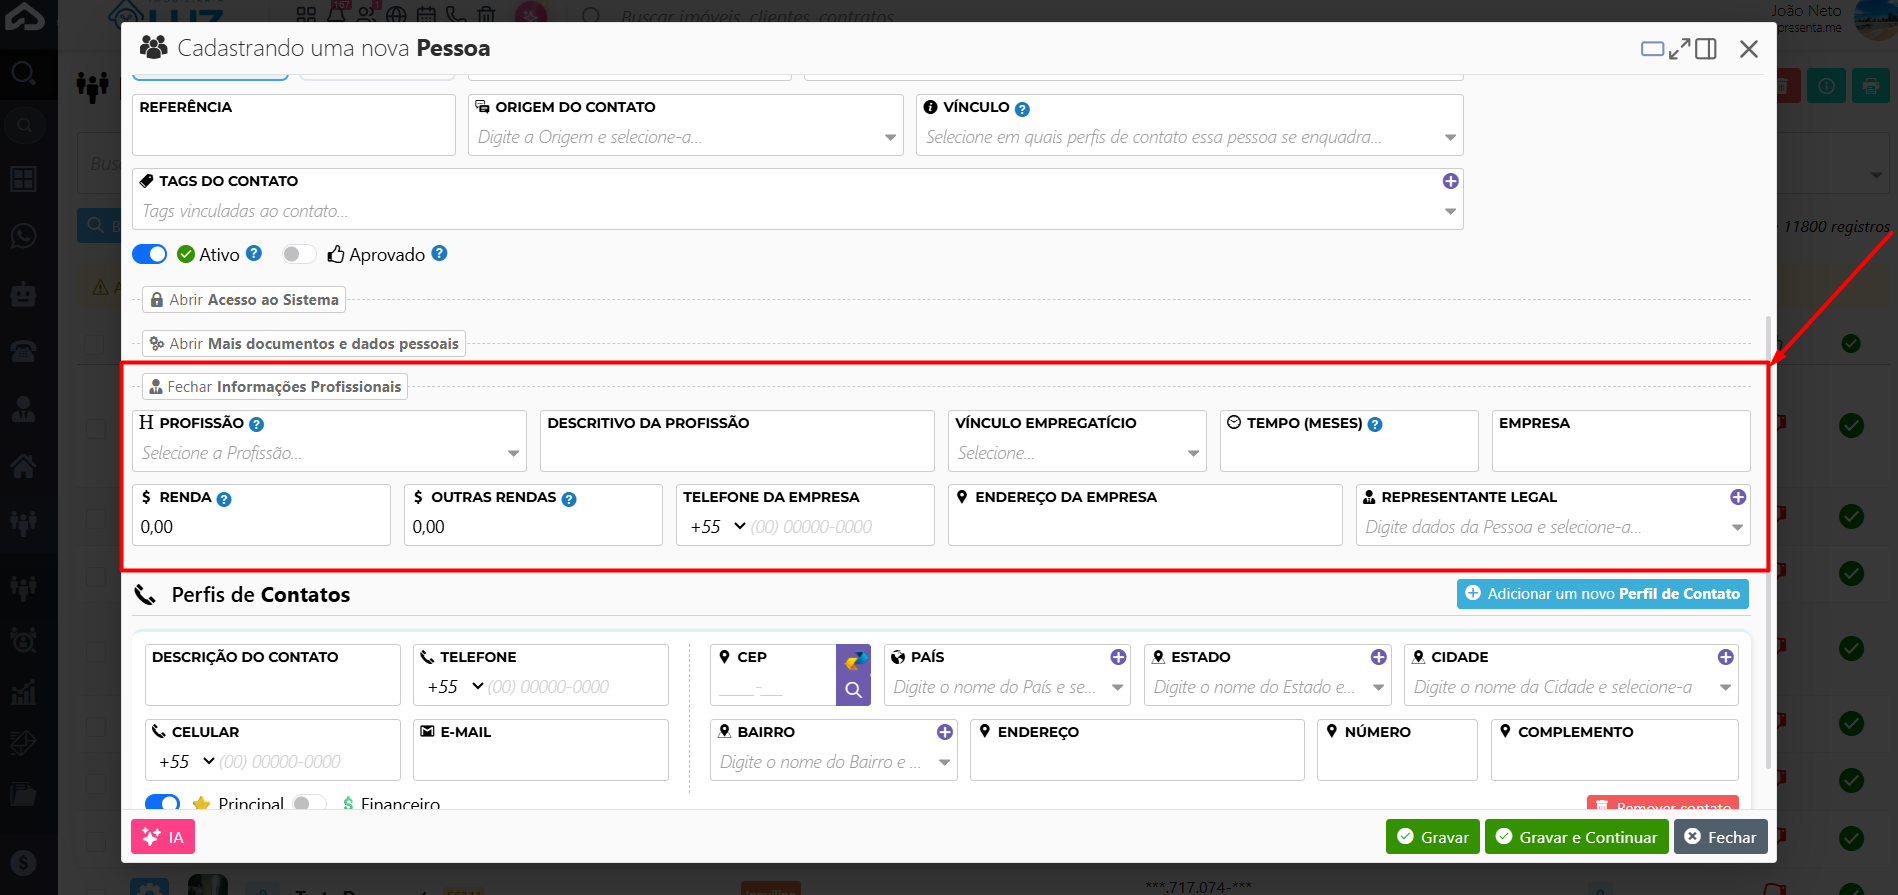Click Tempo (Meses) help question icon
This screenshot has height=895, width=1898.
click(1375, 424)
